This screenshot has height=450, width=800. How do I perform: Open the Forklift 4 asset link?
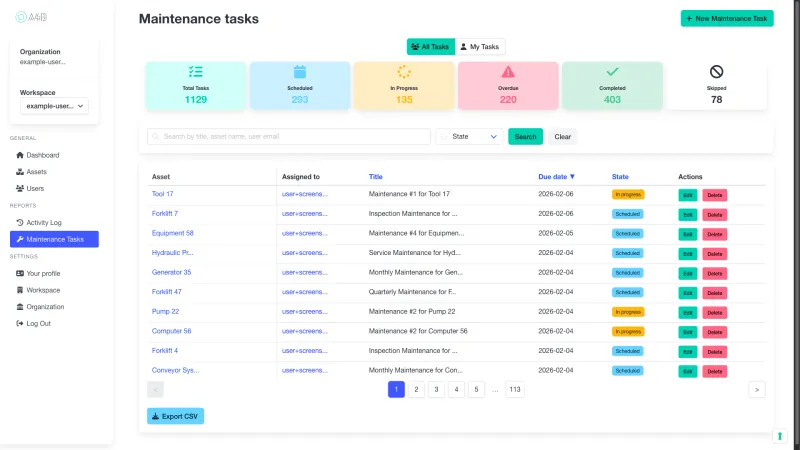[164, 351]
